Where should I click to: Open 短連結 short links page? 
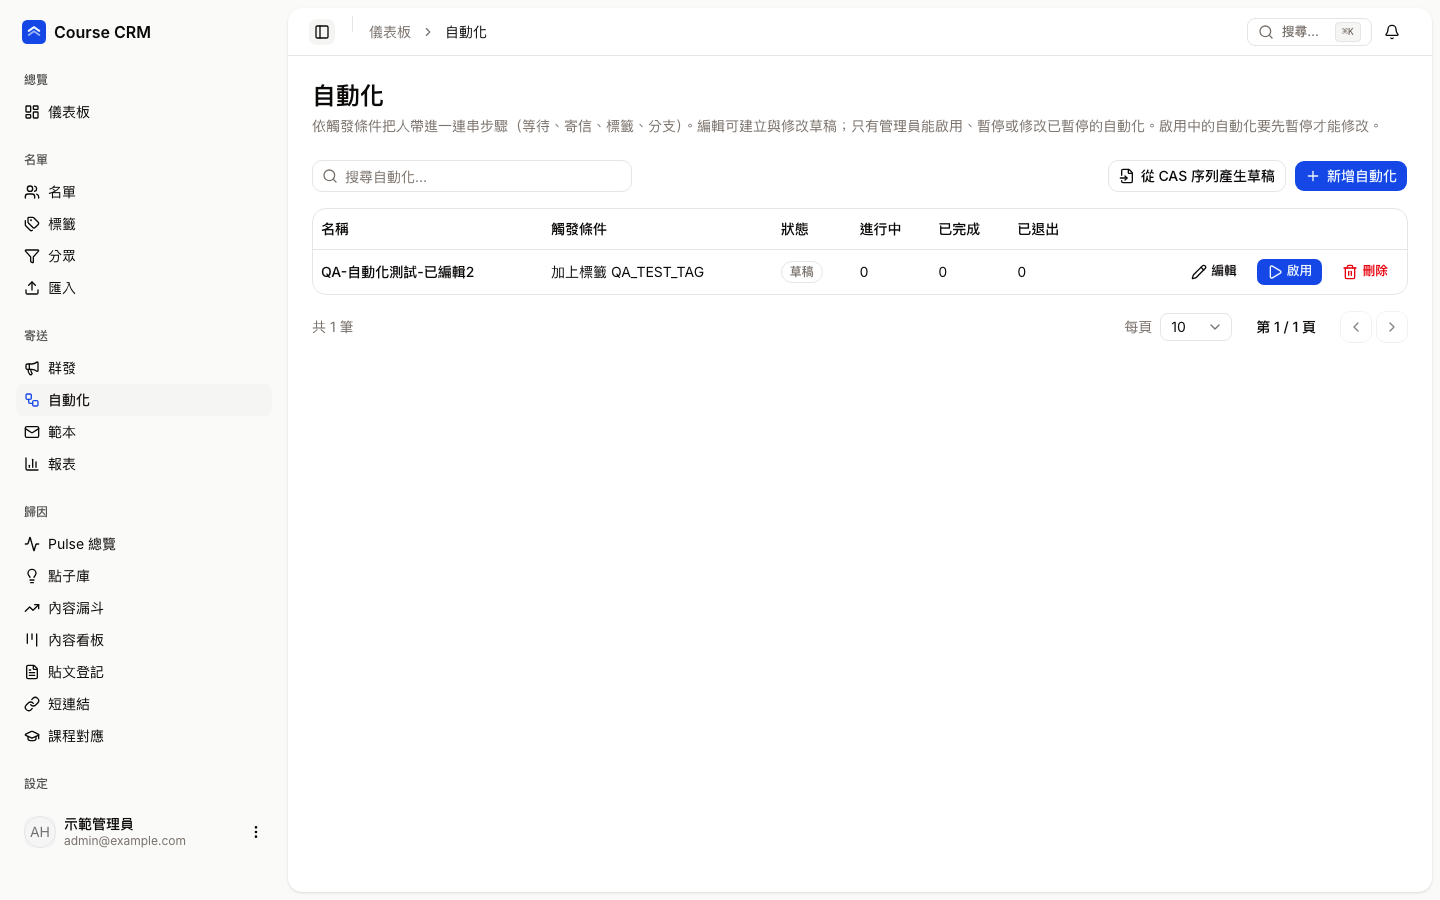144,704
